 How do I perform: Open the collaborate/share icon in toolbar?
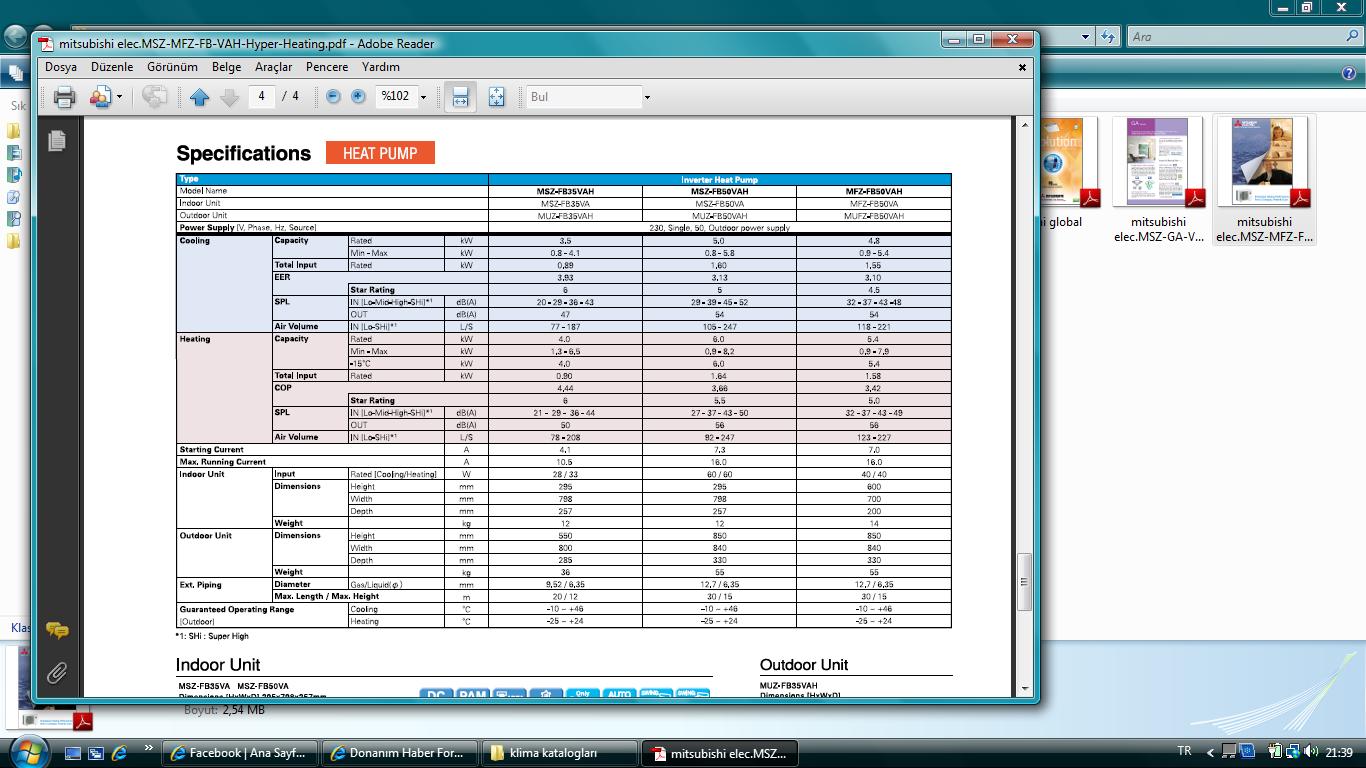click(100, 97)
